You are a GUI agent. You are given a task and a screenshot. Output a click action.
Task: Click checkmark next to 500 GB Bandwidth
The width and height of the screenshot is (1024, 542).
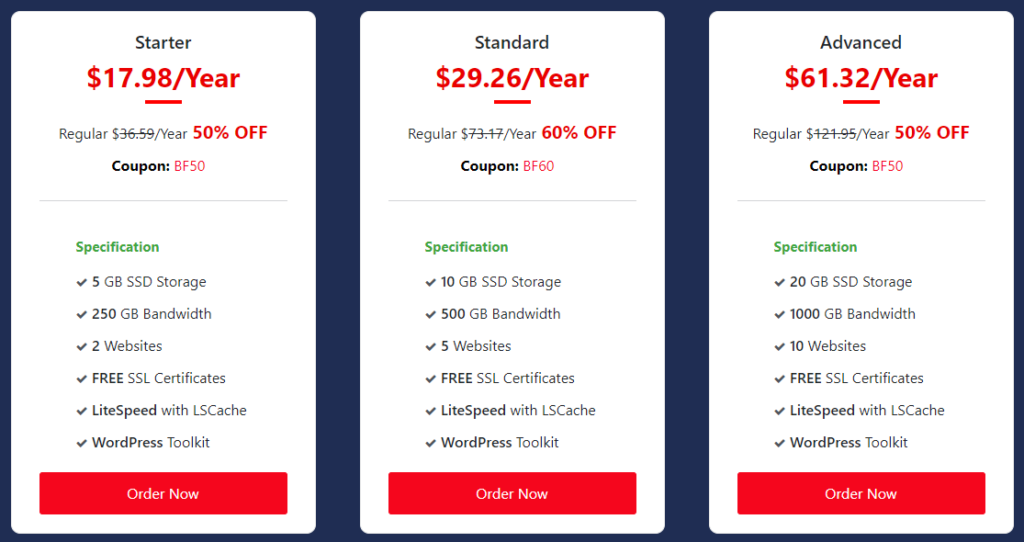(430, 315)
